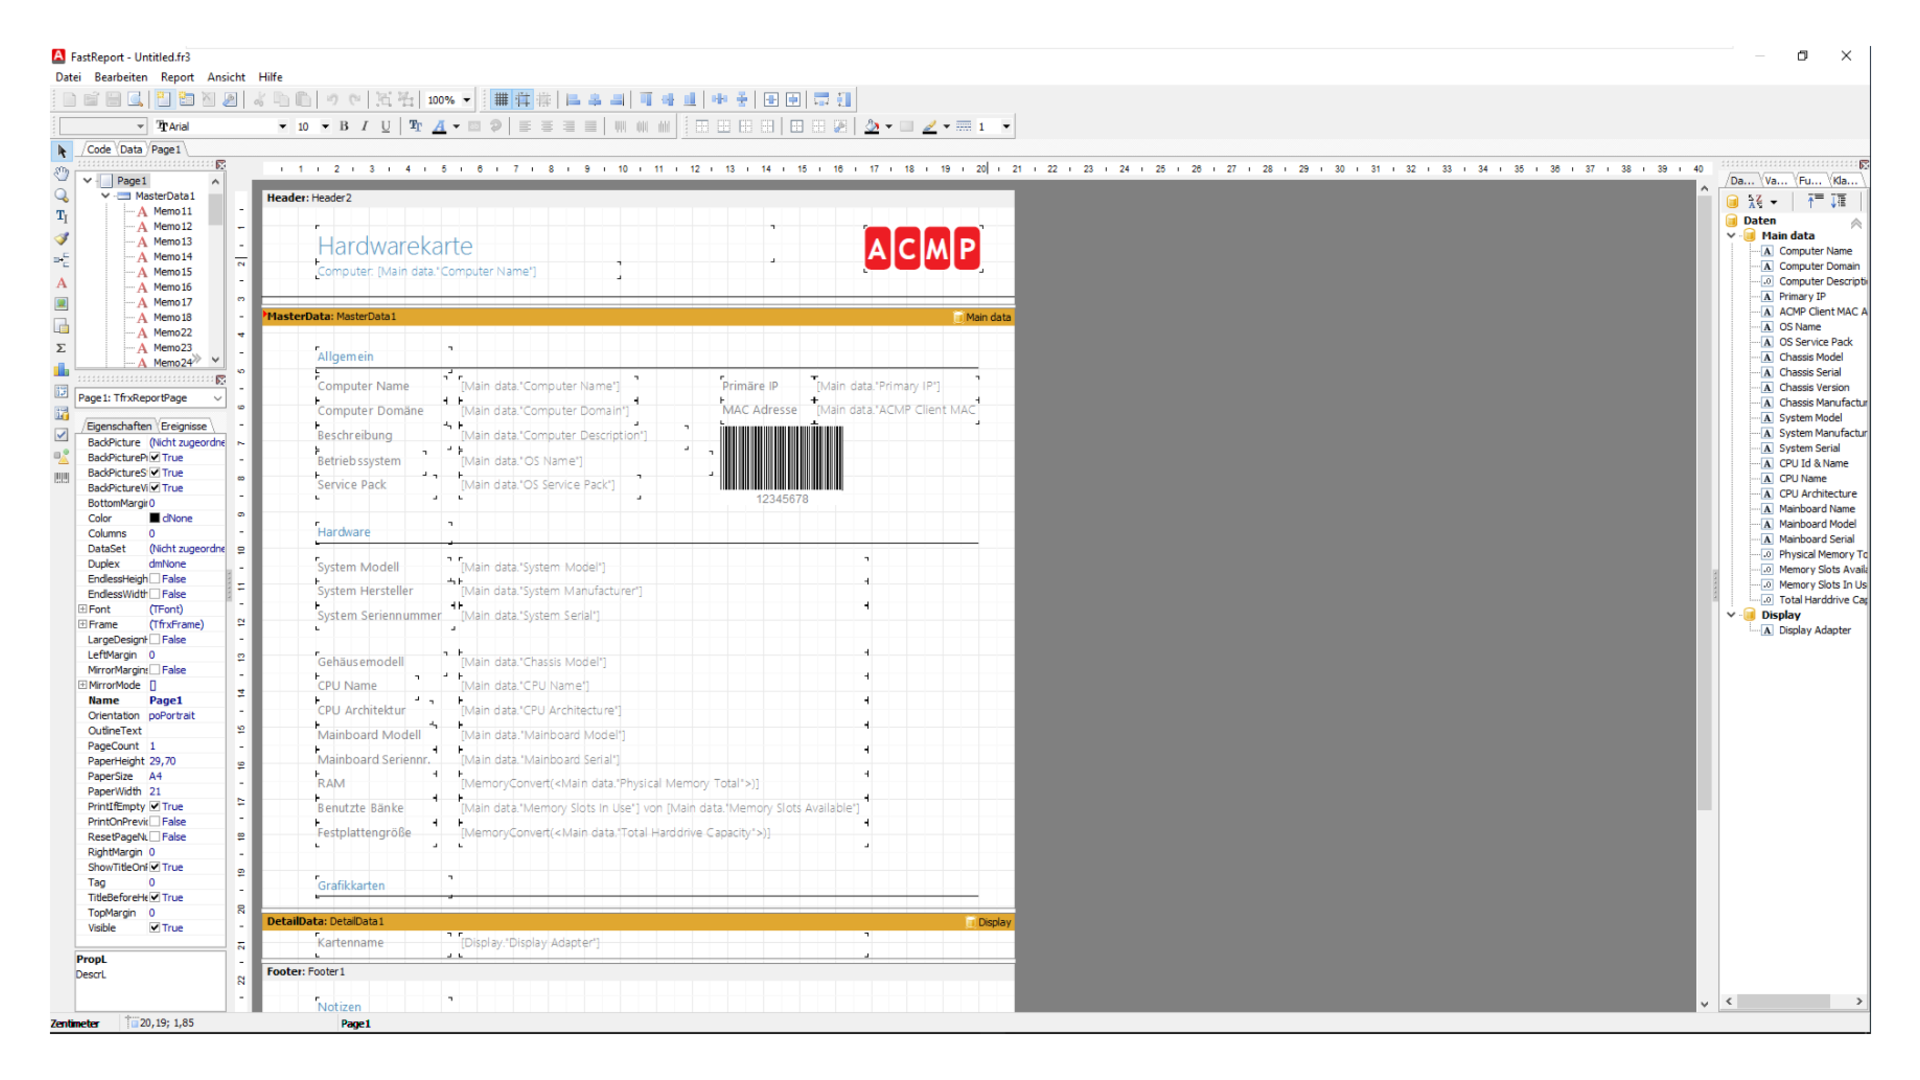Toggle the EndlessHeight checkbox
This screenshot has height=1080, width=1920.
pos(155,579)
